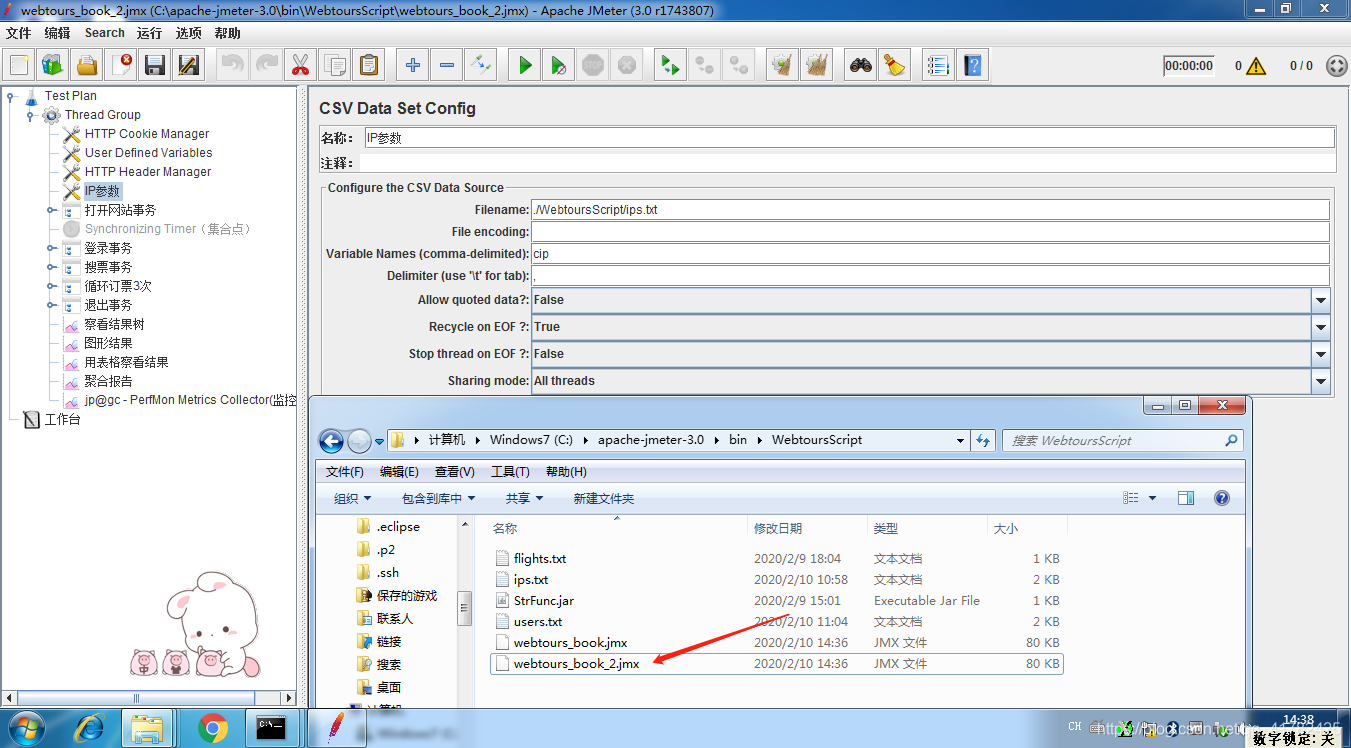Image resolution: width=1351 pixels, height=748 pixels.
Task: Click the Copy toolbar icon
Action: pyautogui.click(x=334, y=66)
